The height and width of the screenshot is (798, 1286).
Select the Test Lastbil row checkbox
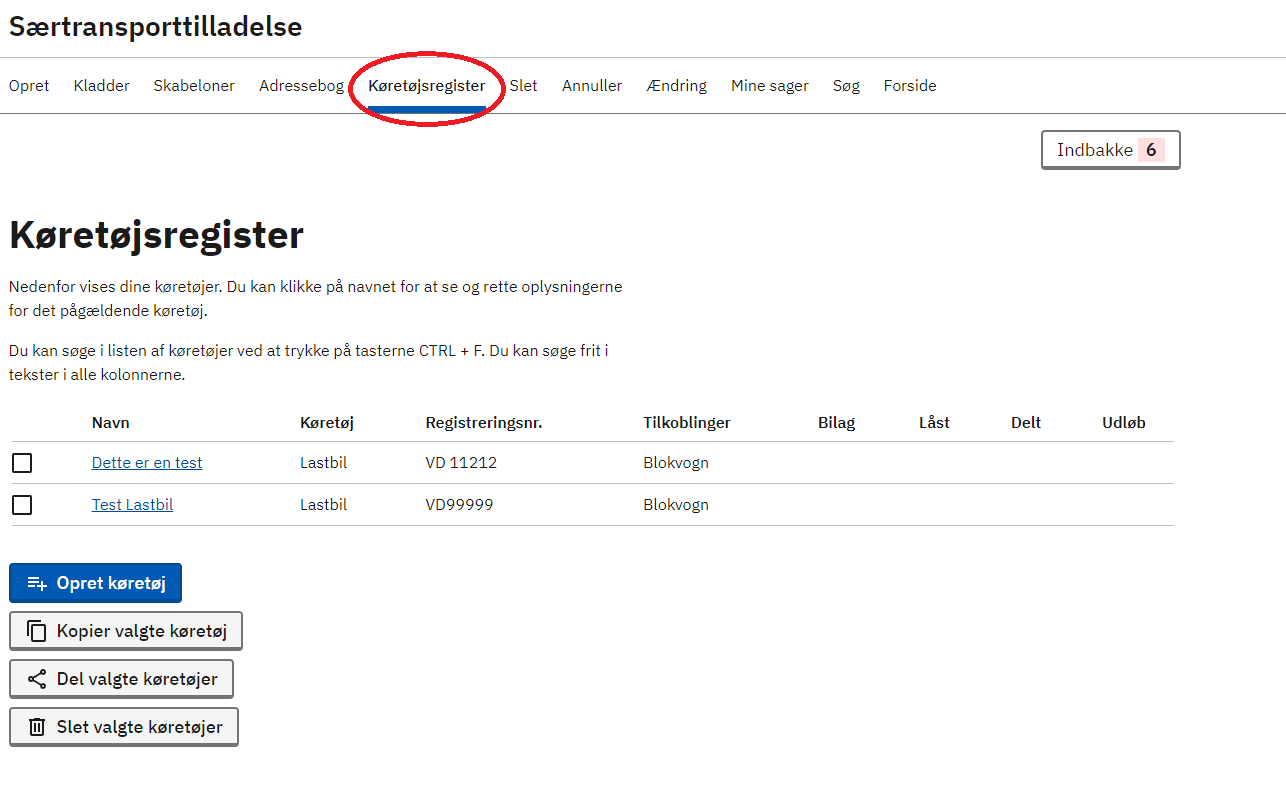(x=22, y=505)
